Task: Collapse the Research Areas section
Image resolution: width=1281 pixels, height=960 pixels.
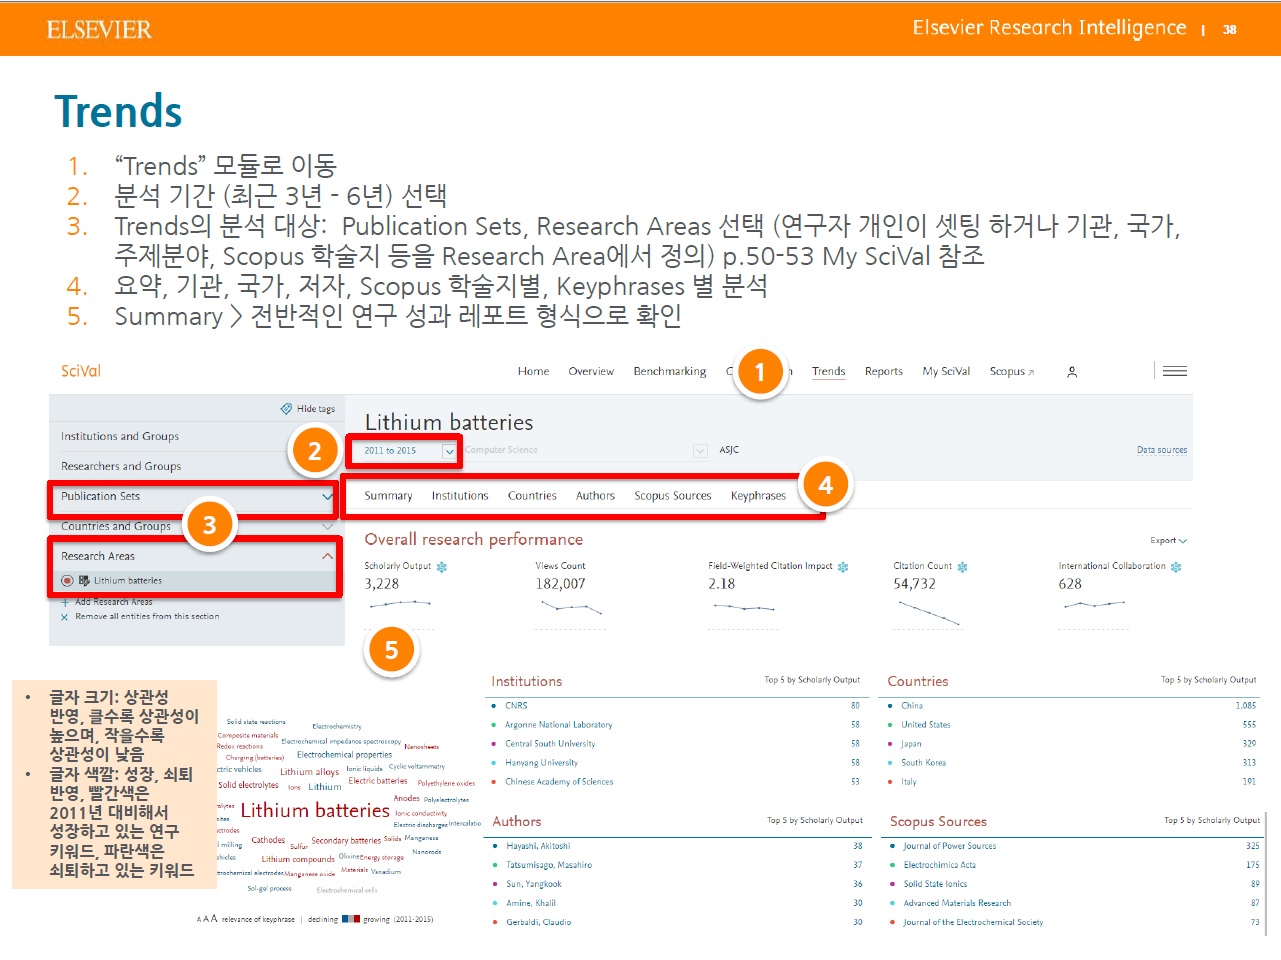Action: (x=327, y=556)
